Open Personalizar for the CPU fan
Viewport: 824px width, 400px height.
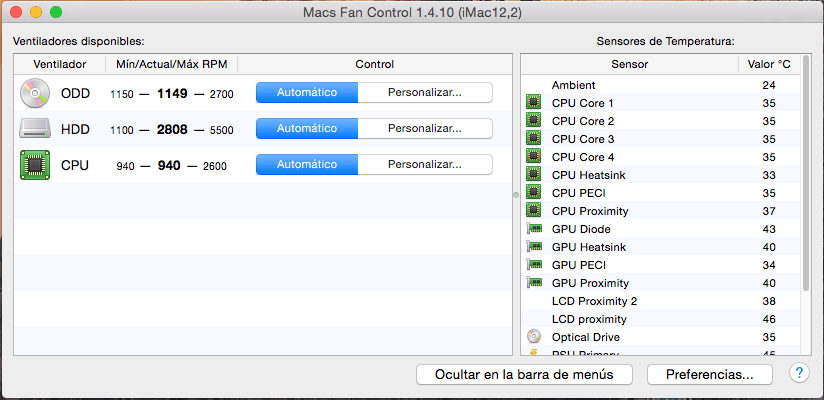pos(425,165)
